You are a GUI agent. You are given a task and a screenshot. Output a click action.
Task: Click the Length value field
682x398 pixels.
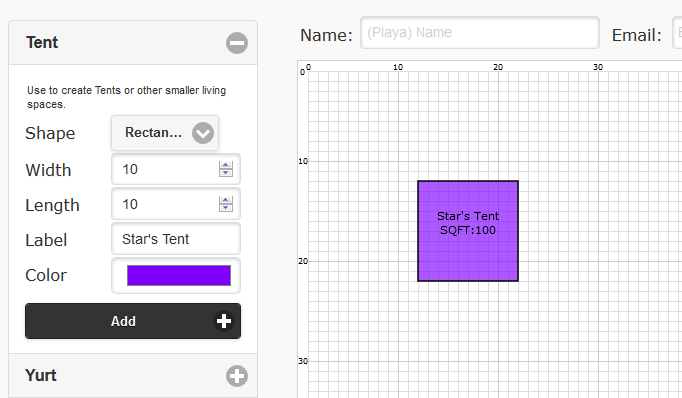click(x=176, y=204)
